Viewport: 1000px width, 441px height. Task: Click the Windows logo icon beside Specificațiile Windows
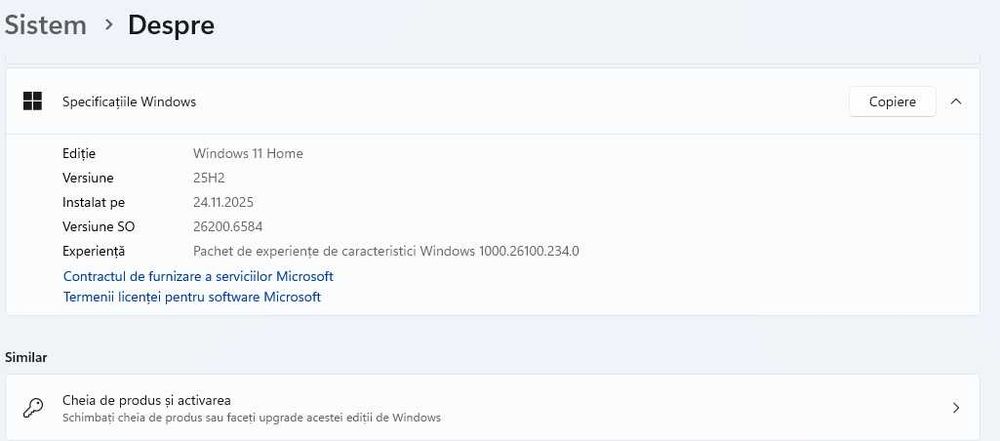coord(33,101)
